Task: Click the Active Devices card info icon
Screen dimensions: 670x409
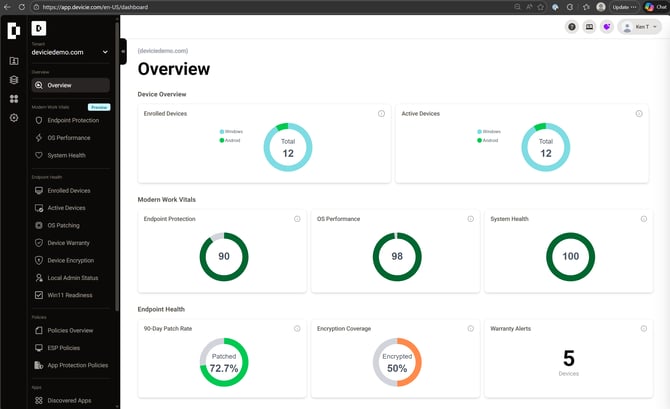Action: [639, 114]
